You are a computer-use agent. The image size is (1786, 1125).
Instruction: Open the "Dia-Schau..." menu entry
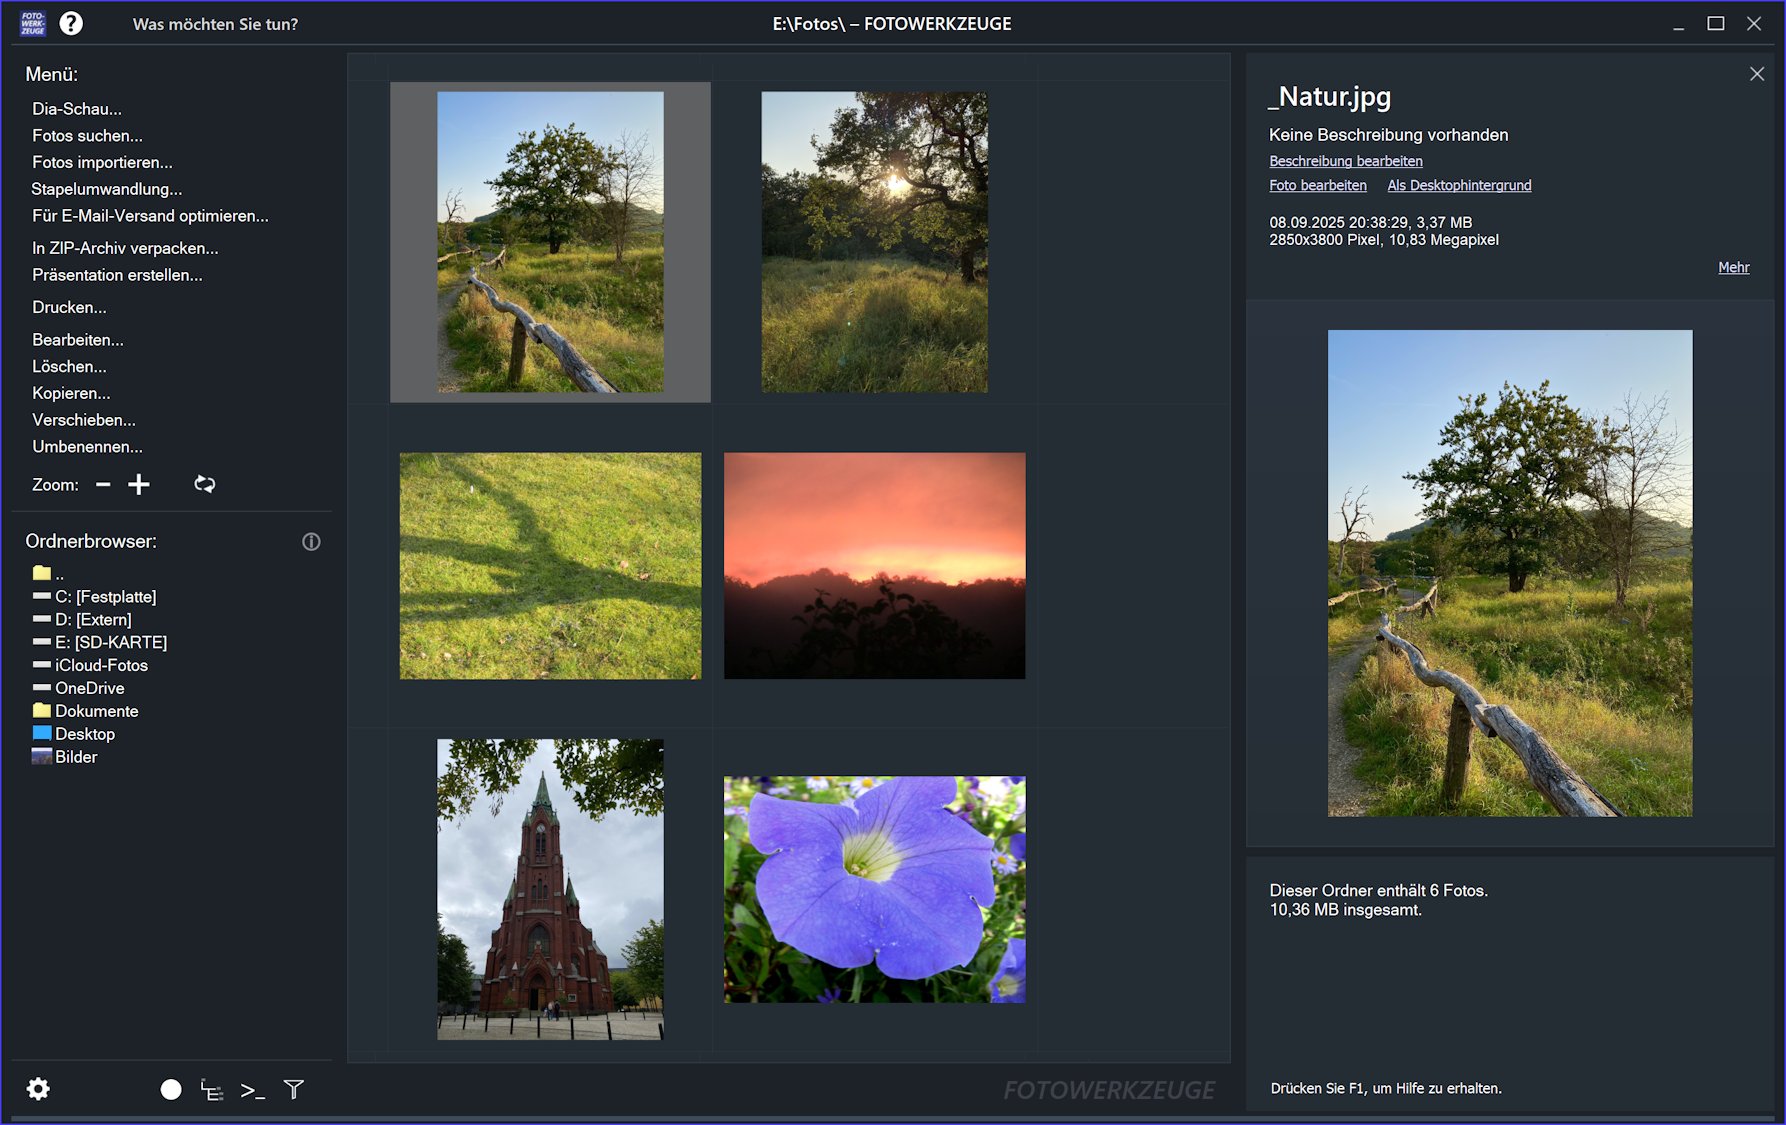[x=78, y=108]
